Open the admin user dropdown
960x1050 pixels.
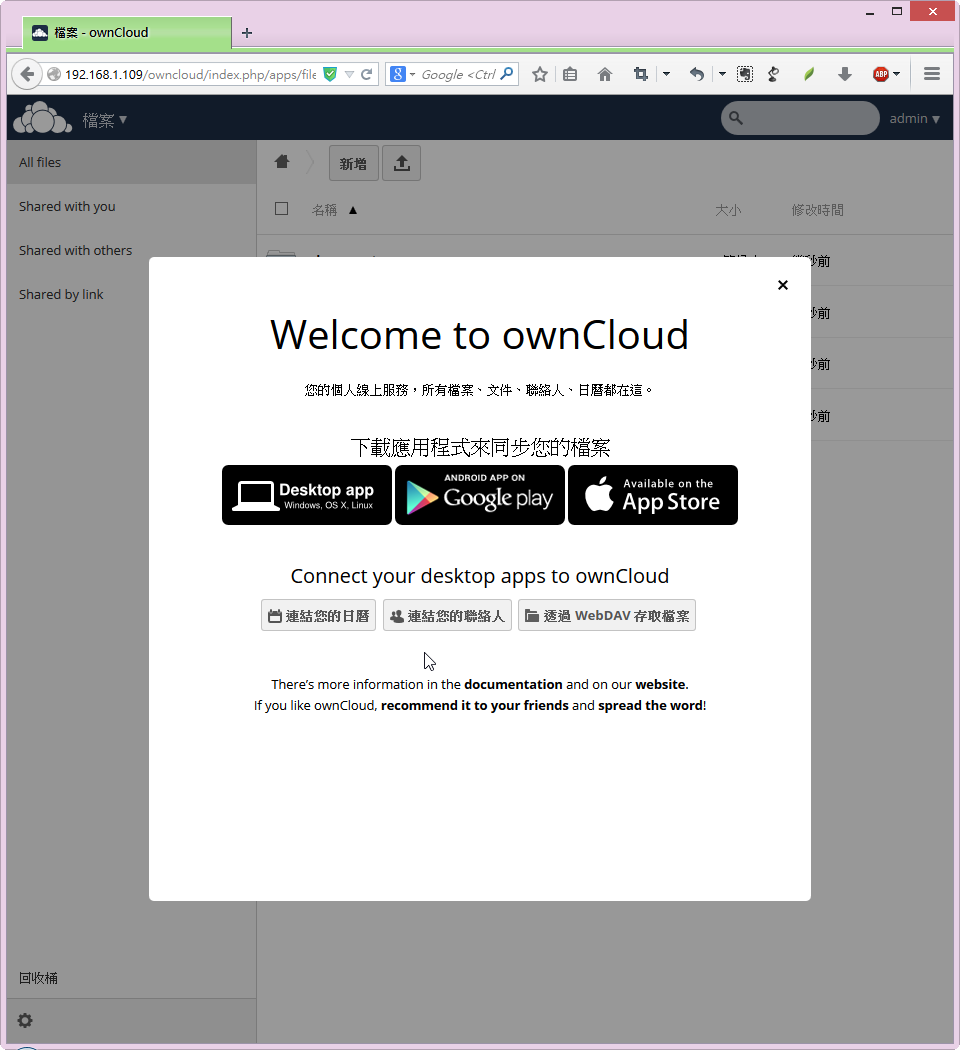coord(914,119)
